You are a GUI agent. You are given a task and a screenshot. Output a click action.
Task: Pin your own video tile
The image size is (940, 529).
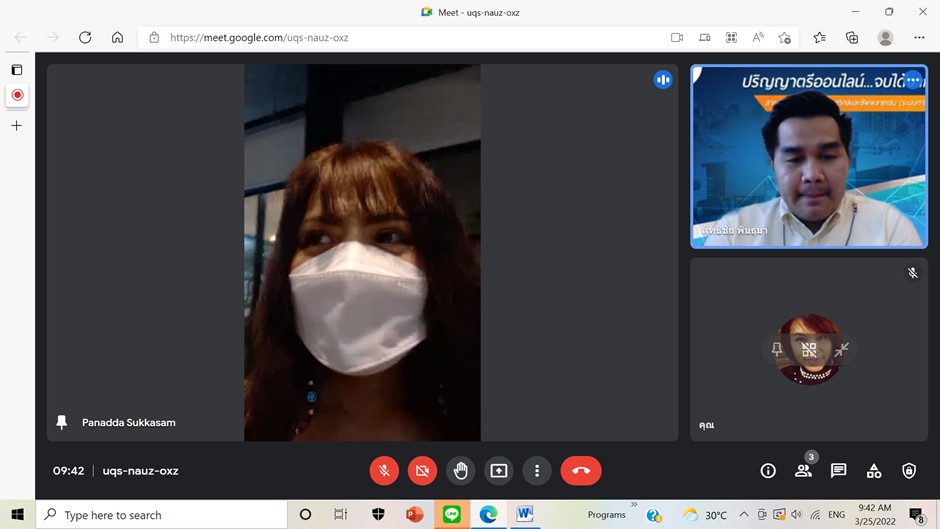[777, 350]
